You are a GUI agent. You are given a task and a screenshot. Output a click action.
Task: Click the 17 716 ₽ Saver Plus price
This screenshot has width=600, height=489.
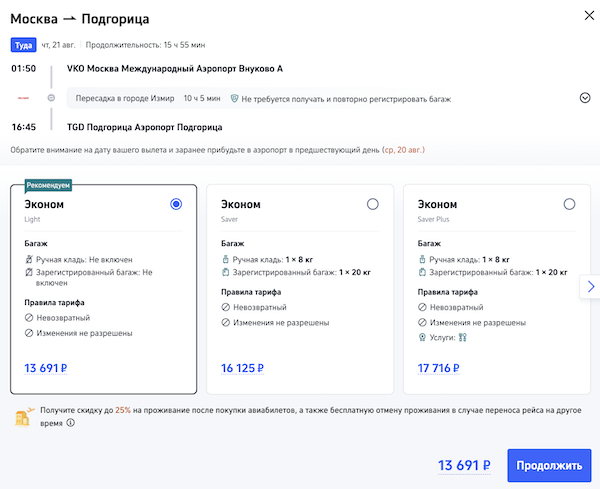pos(439,368)
